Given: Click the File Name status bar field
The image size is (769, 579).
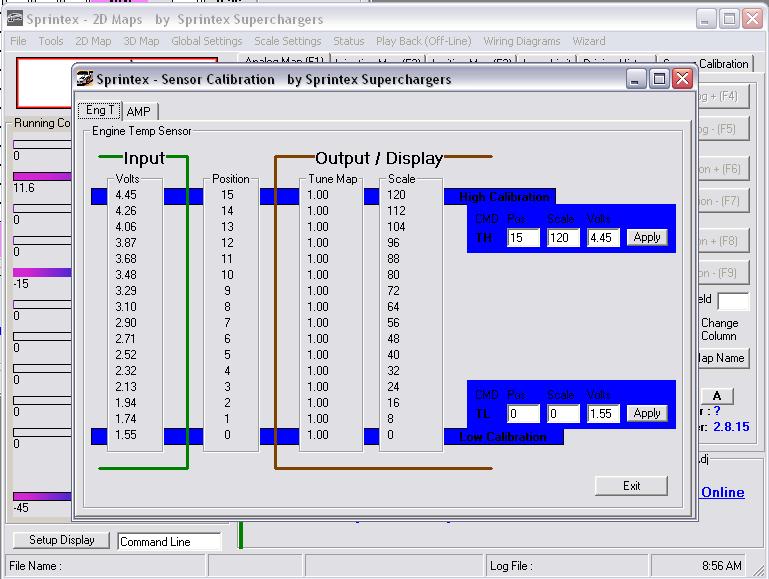Looking at the screenshot, I should [105, 566].
